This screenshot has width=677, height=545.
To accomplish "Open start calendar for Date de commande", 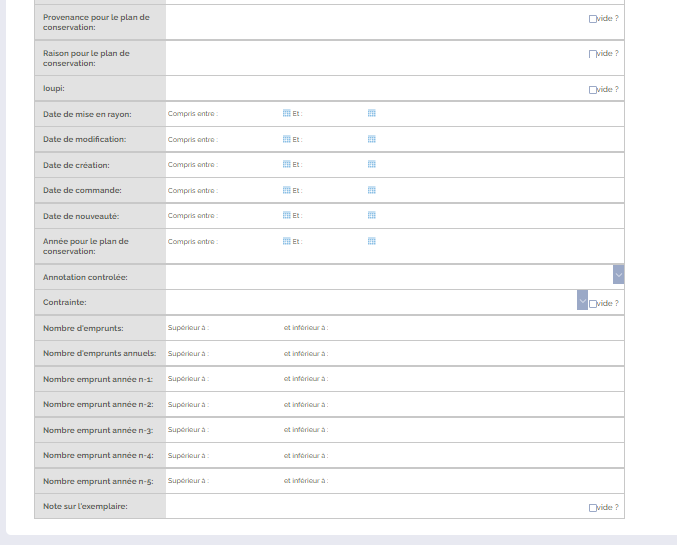I will 287,190.
